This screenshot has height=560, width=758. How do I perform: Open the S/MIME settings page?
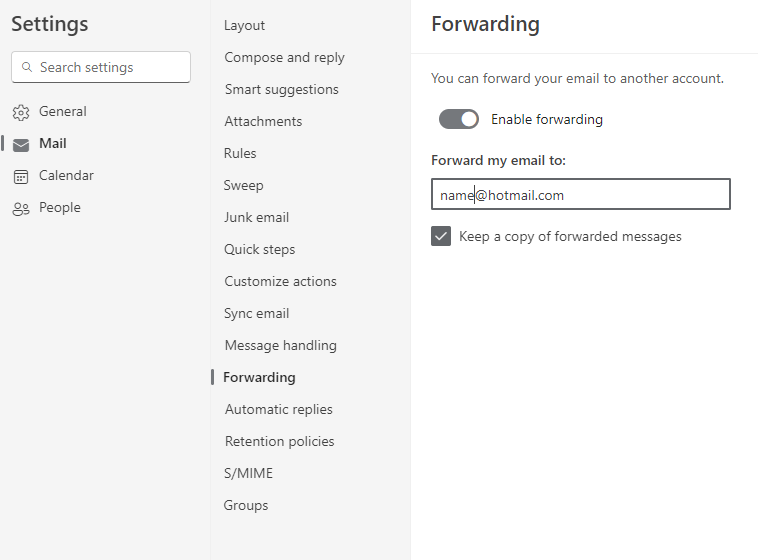pyautogui.click(x=248, y=473)
